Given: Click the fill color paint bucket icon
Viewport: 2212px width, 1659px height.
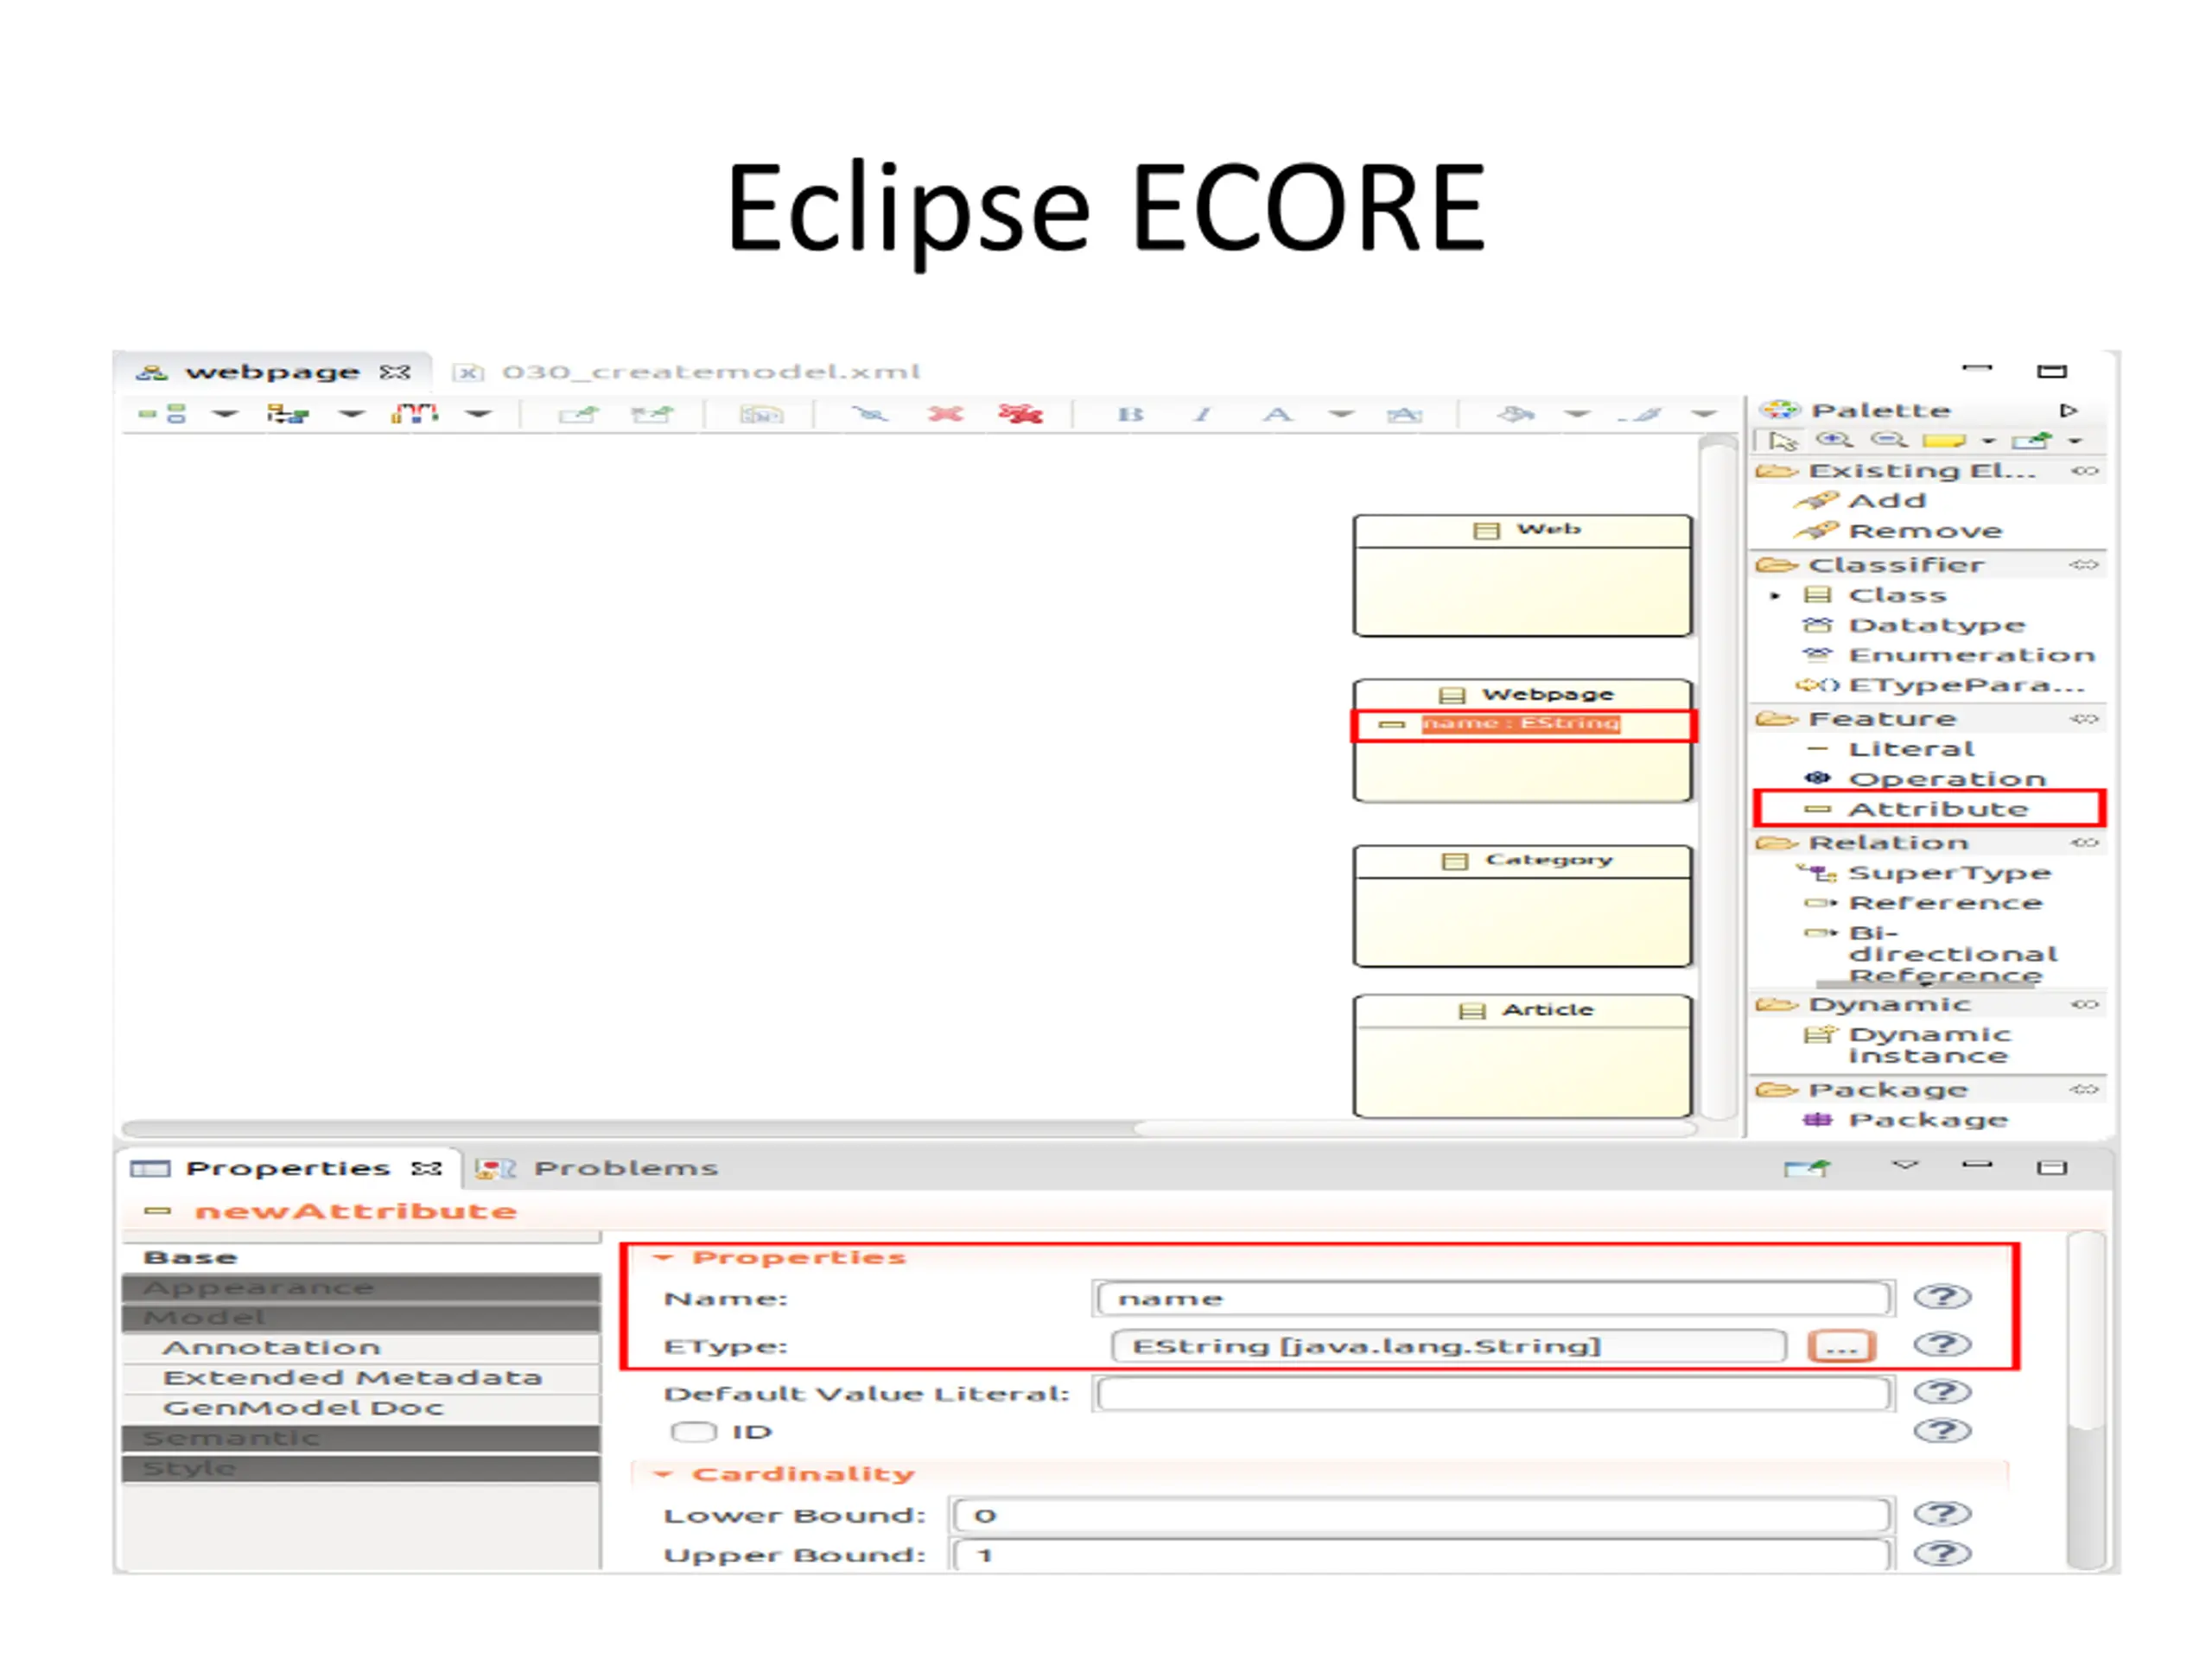Looking at the screenshot, I should pos(1517,414).
